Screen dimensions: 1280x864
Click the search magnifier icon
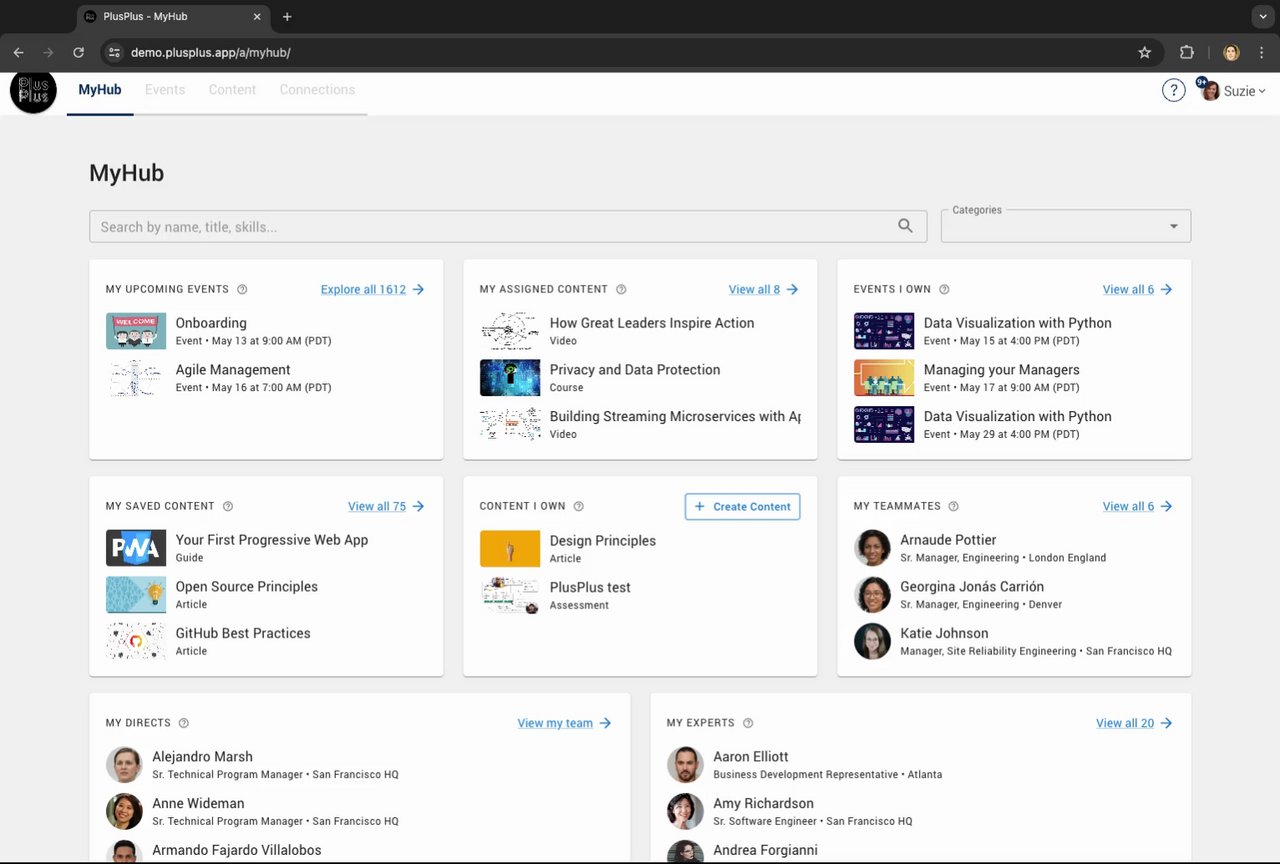point(905,226)
